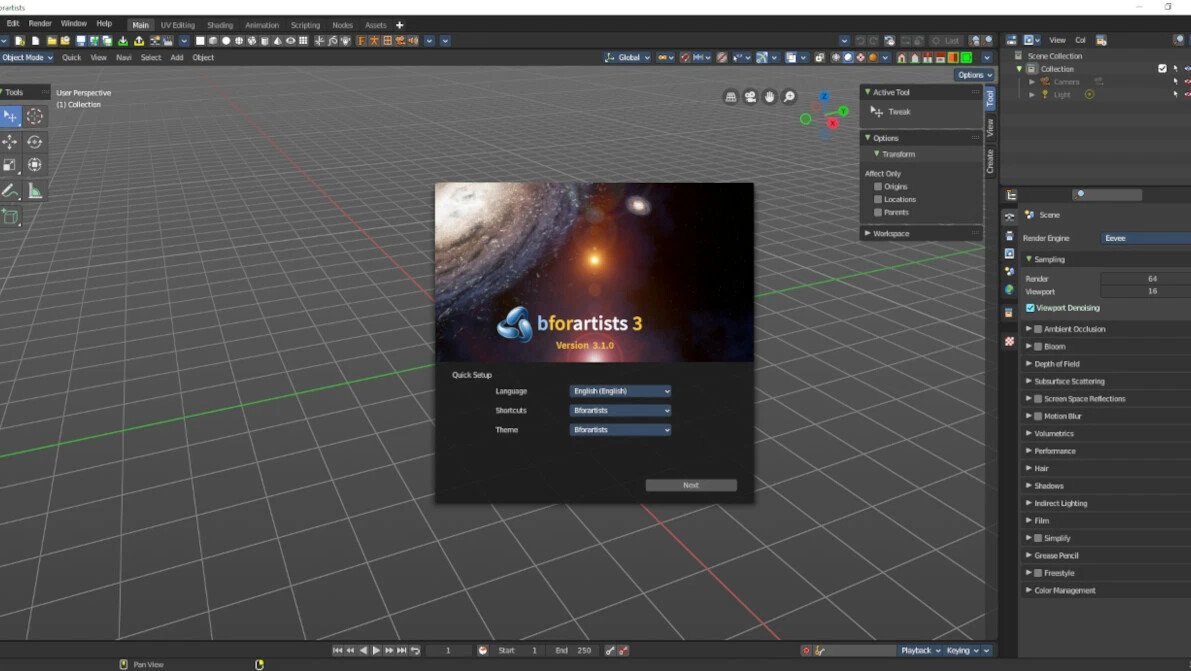1191x671 pixels.
Task: Uncheck Viewport Denoising
Action: click(x=1030, y=309)
